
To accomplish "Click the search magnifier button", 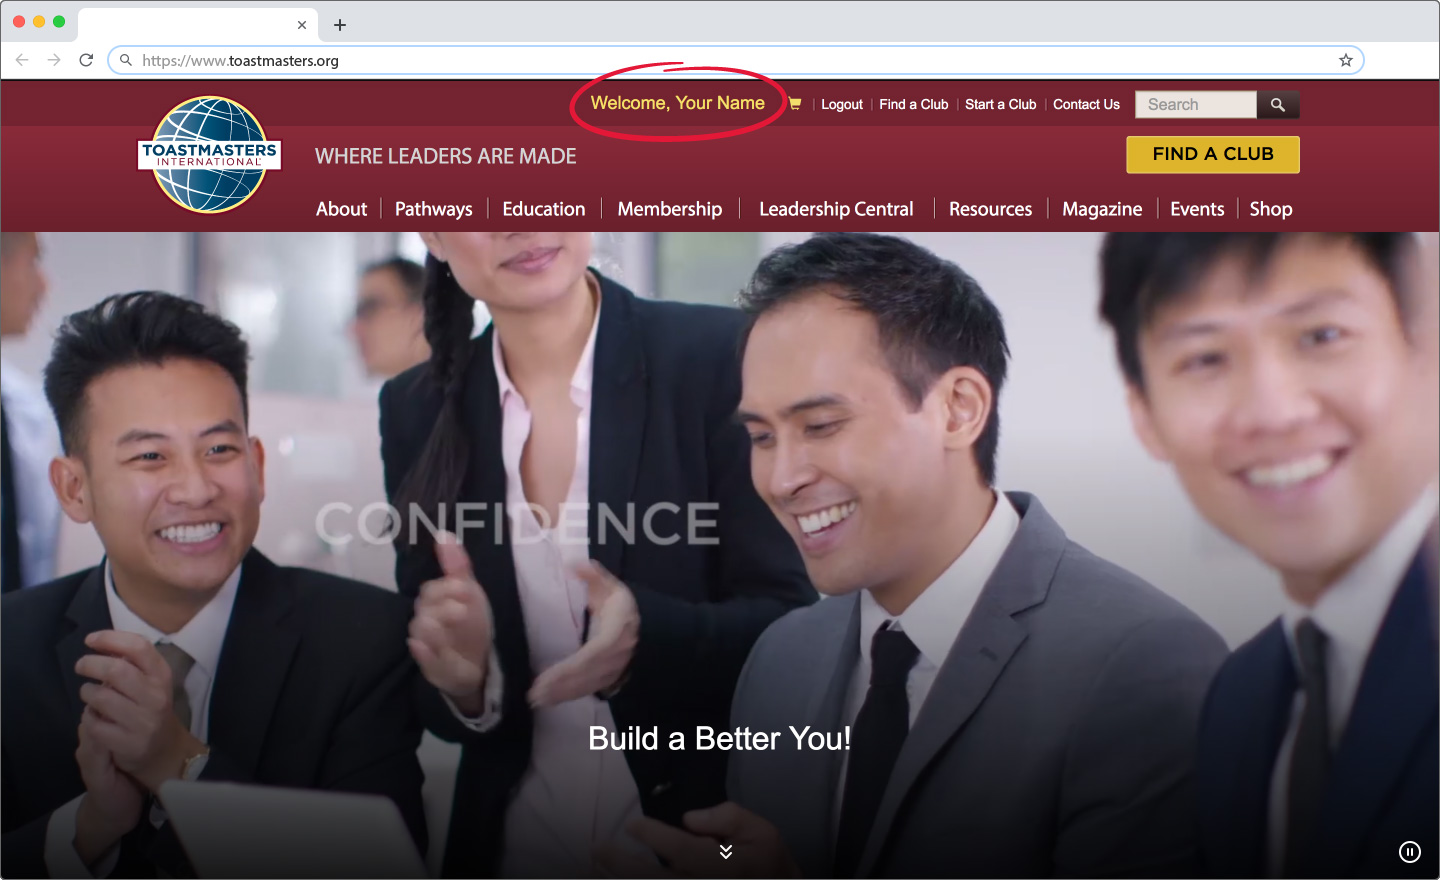I will (x=1277, y=105).
